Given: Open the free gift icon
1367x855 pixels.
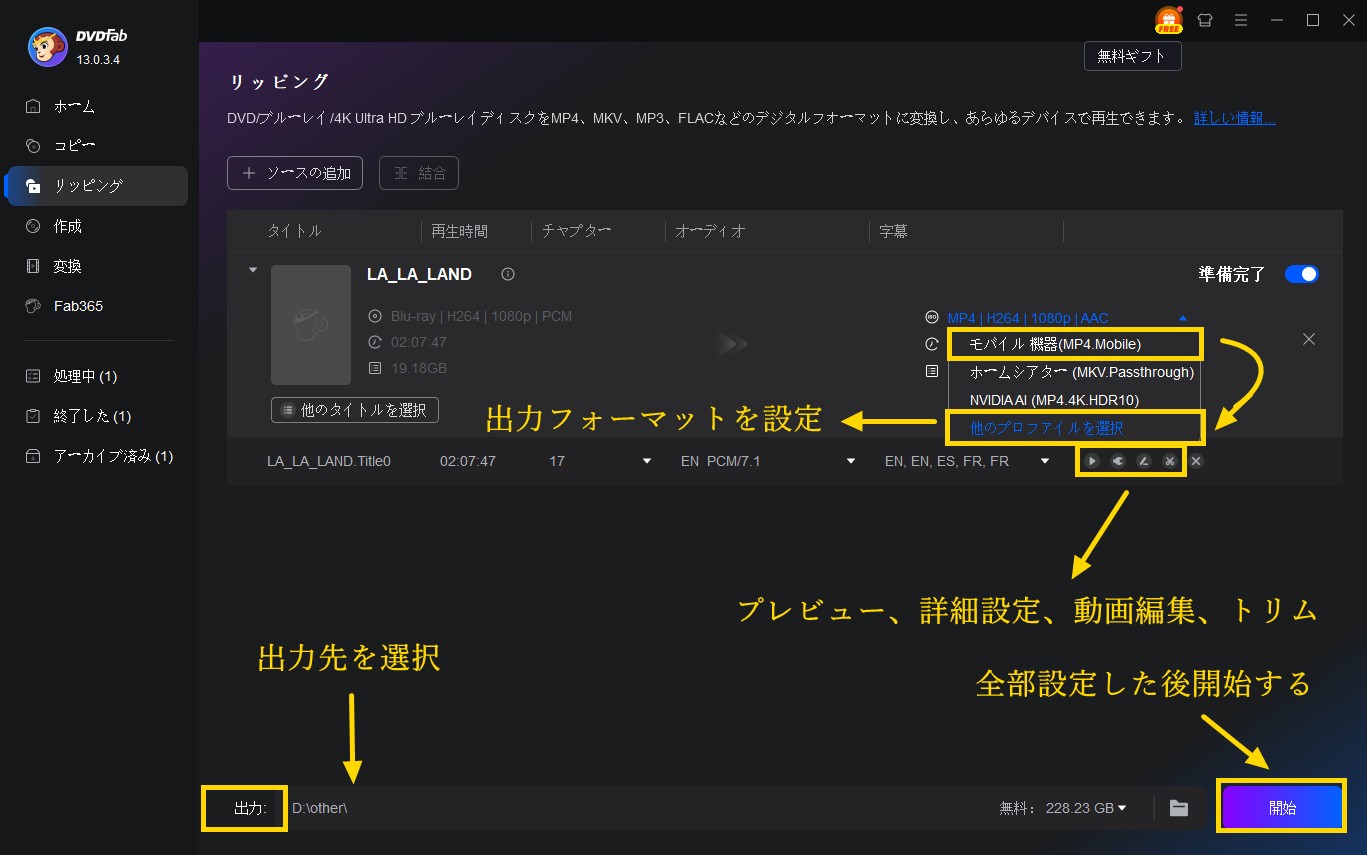Looking at the screenshot, I should click(x=1168, y=20).
